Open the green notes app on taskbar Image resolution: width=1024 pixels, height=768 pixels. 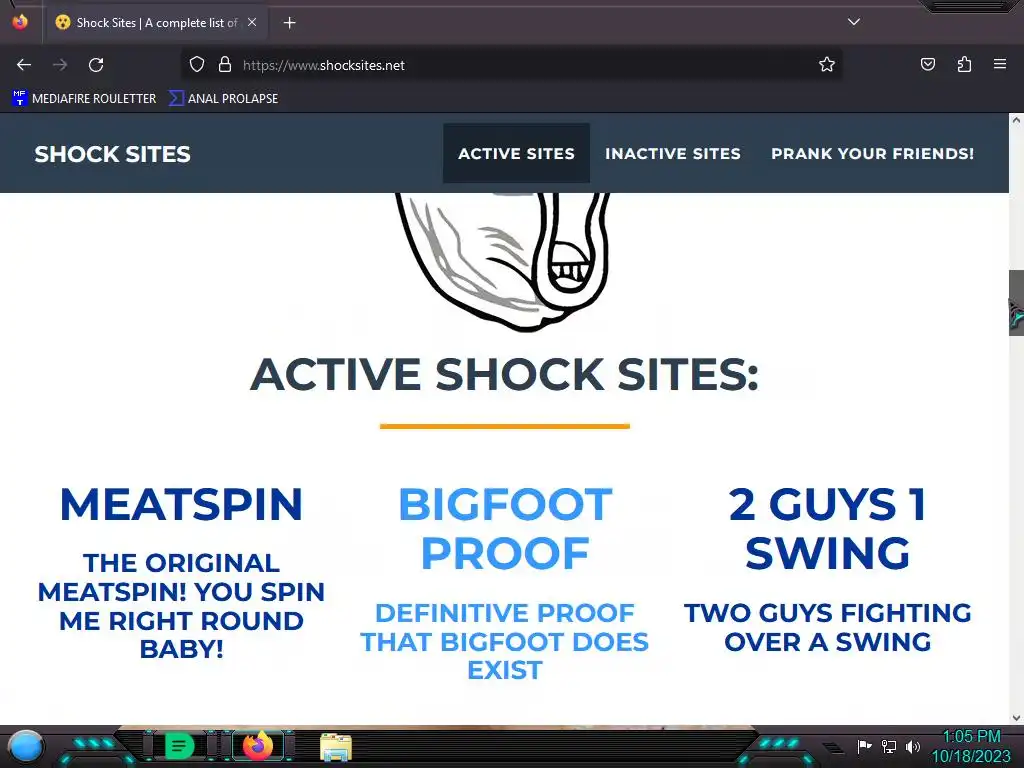coord(179,746)
